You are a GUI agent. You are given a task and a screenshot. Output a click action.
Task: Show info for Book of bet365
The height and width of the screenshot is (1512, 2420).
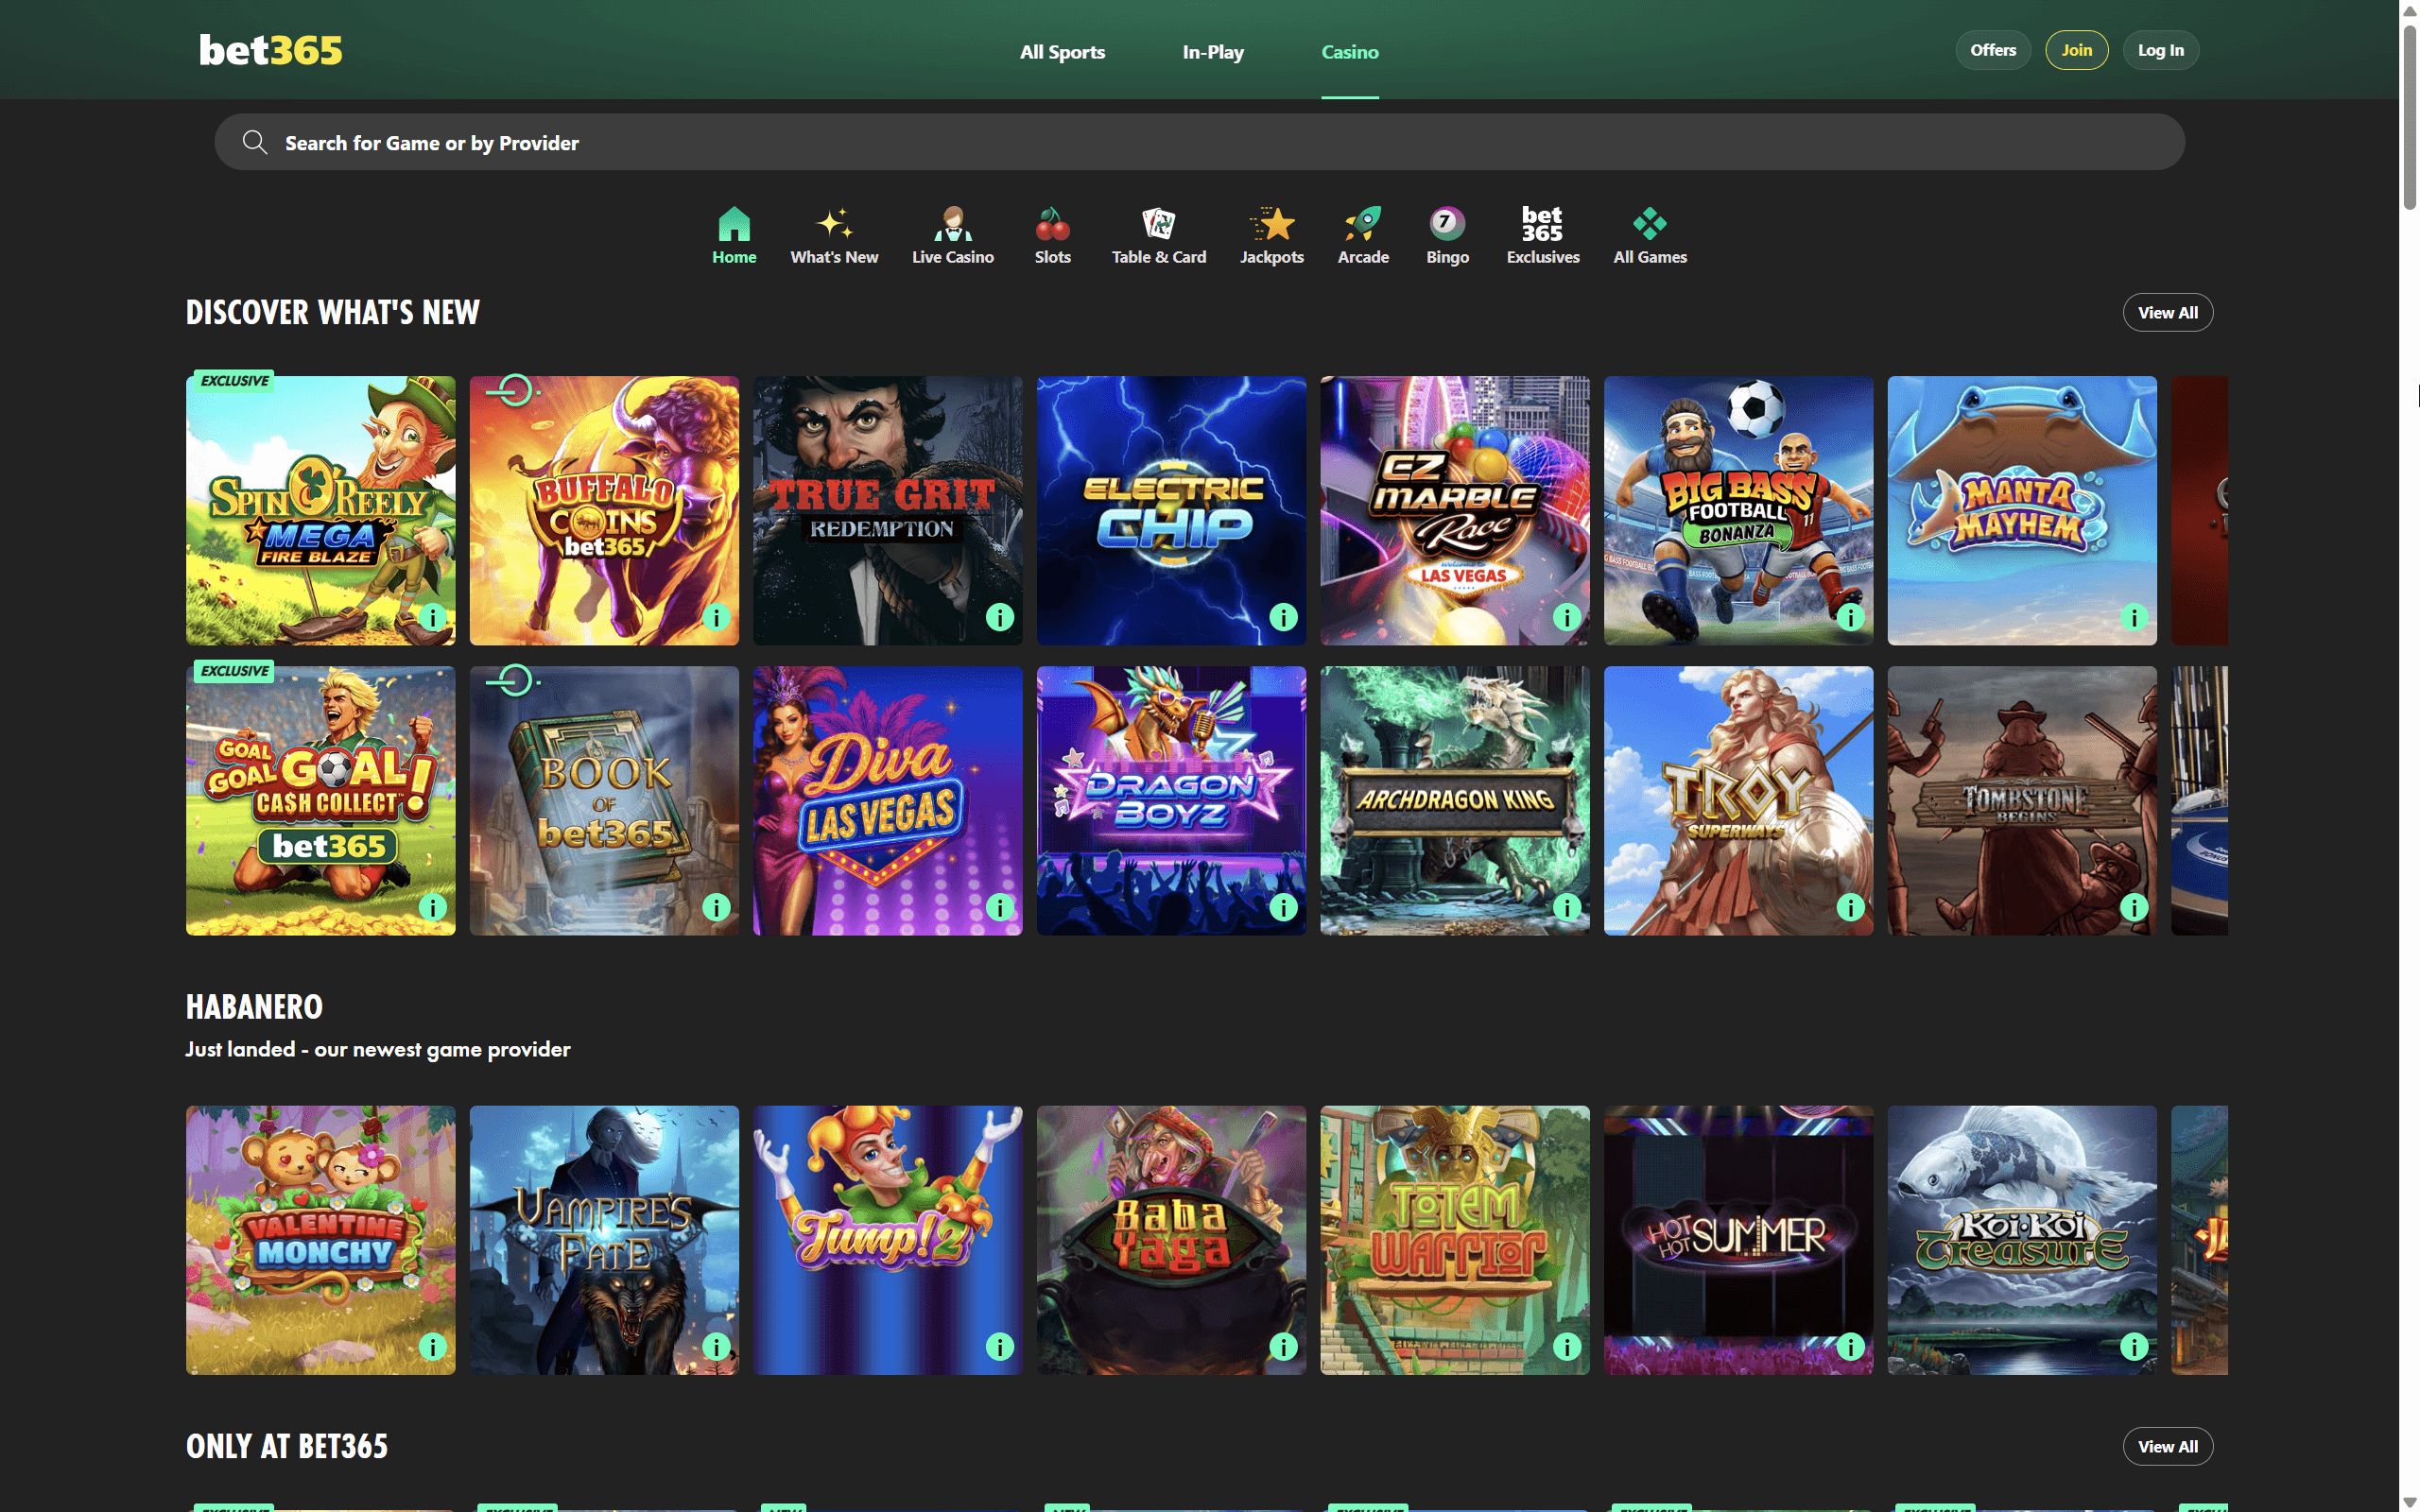point(716,907)
